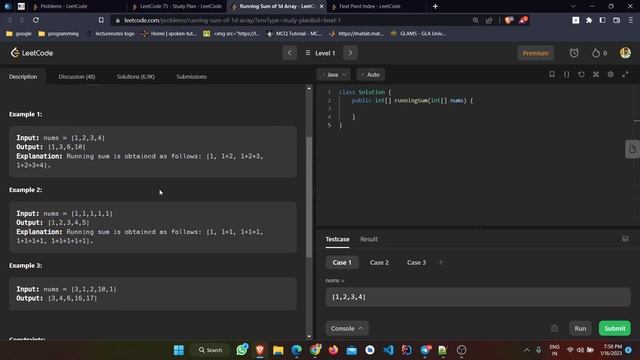Image resolution: width=640 pixels, height=360 pixels.
Task: Reload the page
Action: coord(36,20)
